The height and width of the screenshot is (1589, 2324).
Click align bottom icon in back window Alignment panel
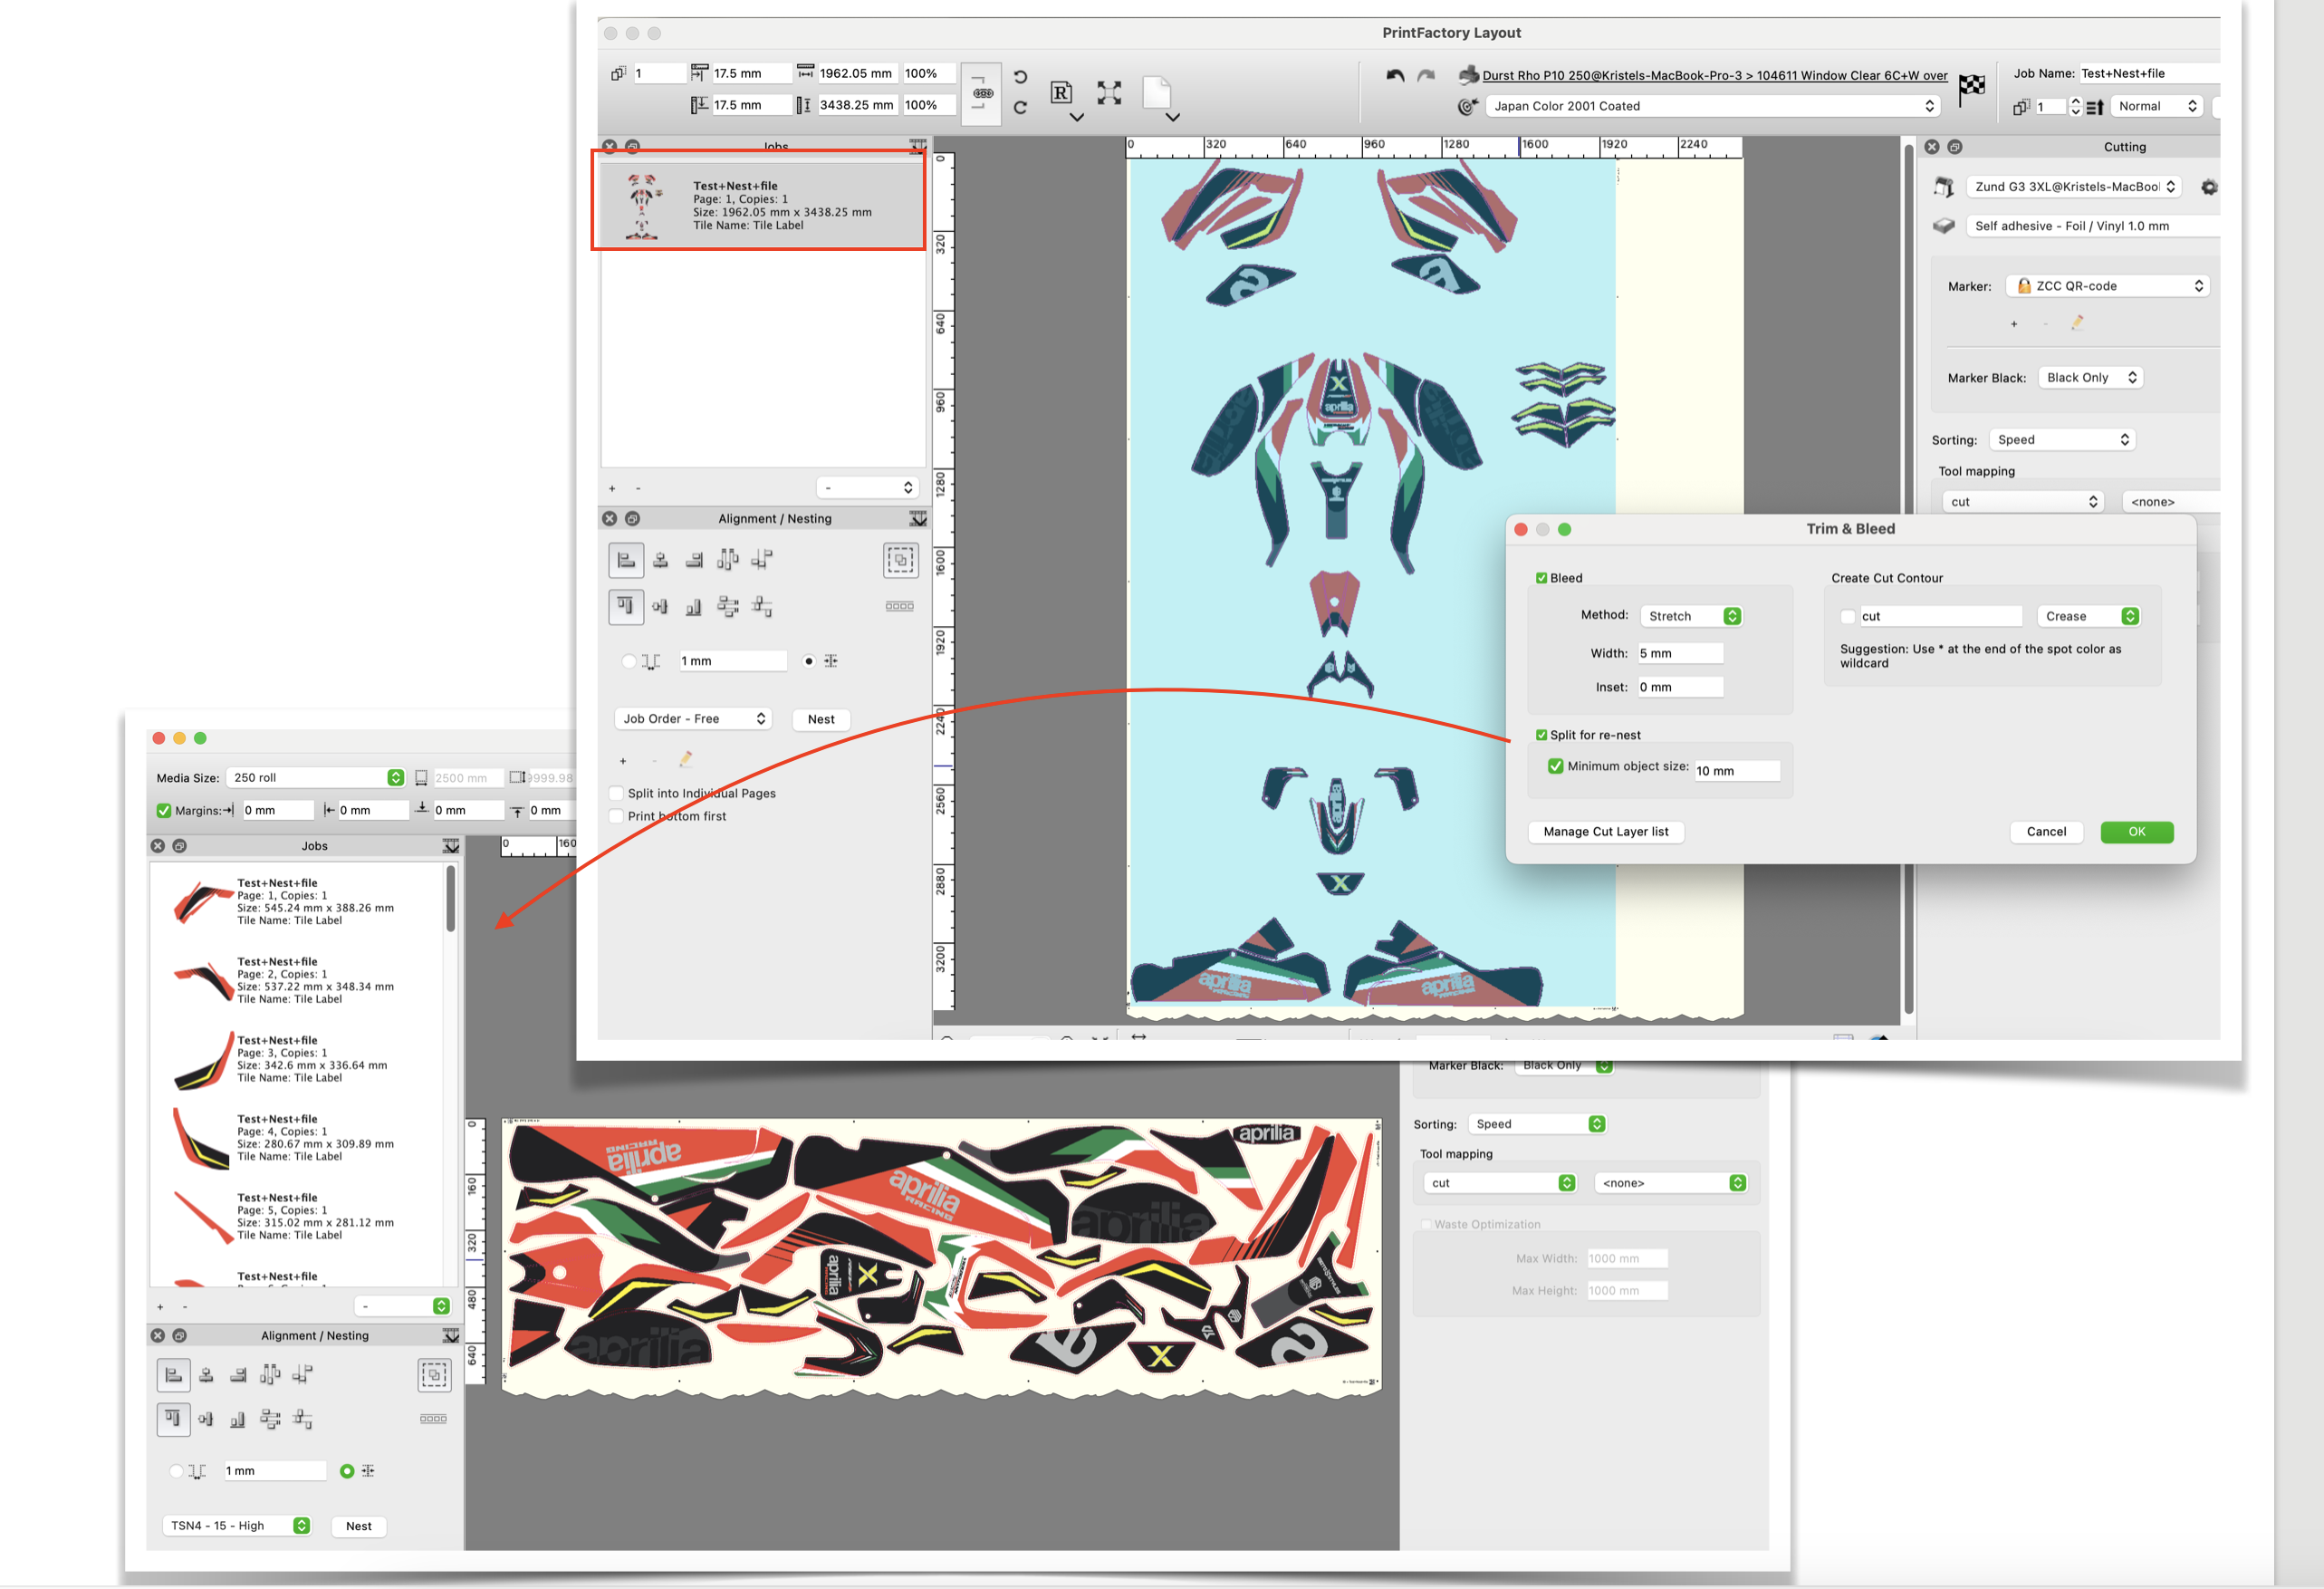(238, 1420)
